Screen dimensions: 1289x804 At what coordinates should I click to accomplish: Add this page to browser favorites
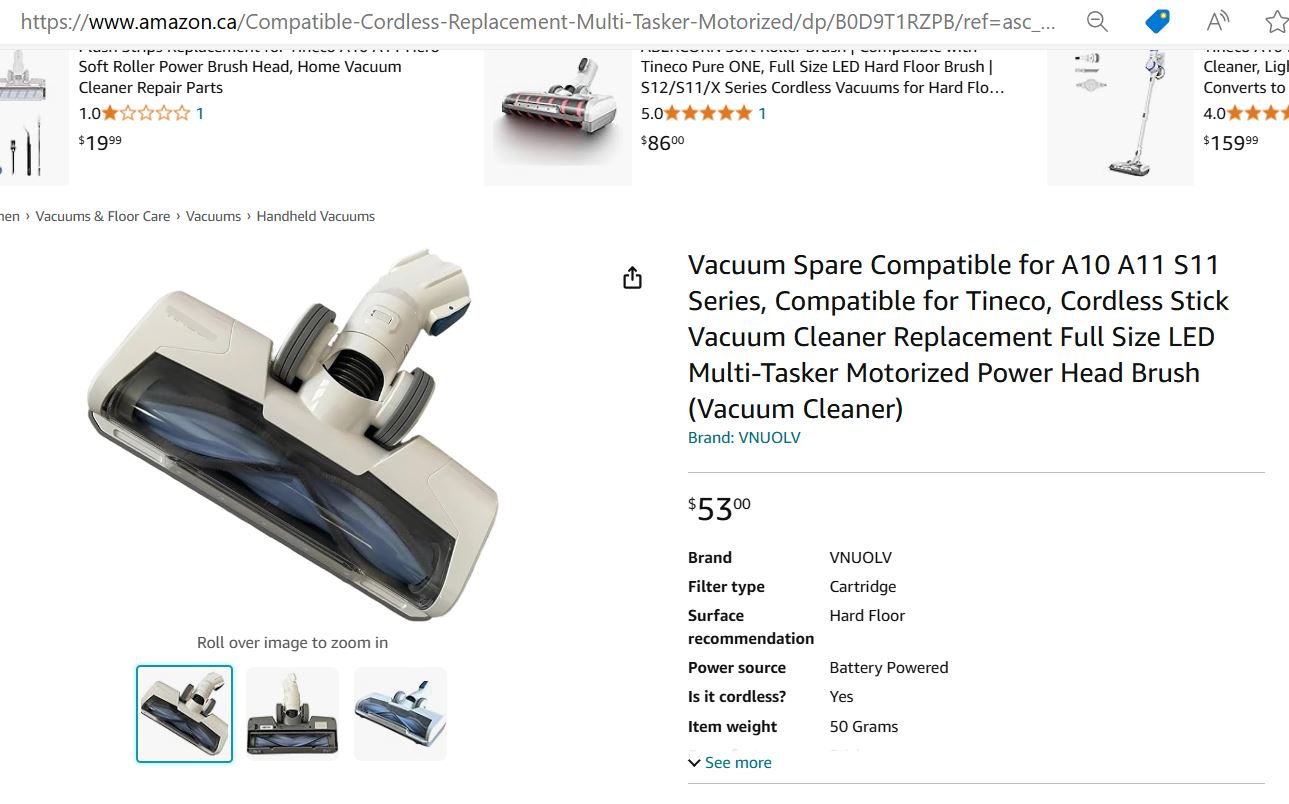pyautogui.click(x=1275, y=21)
